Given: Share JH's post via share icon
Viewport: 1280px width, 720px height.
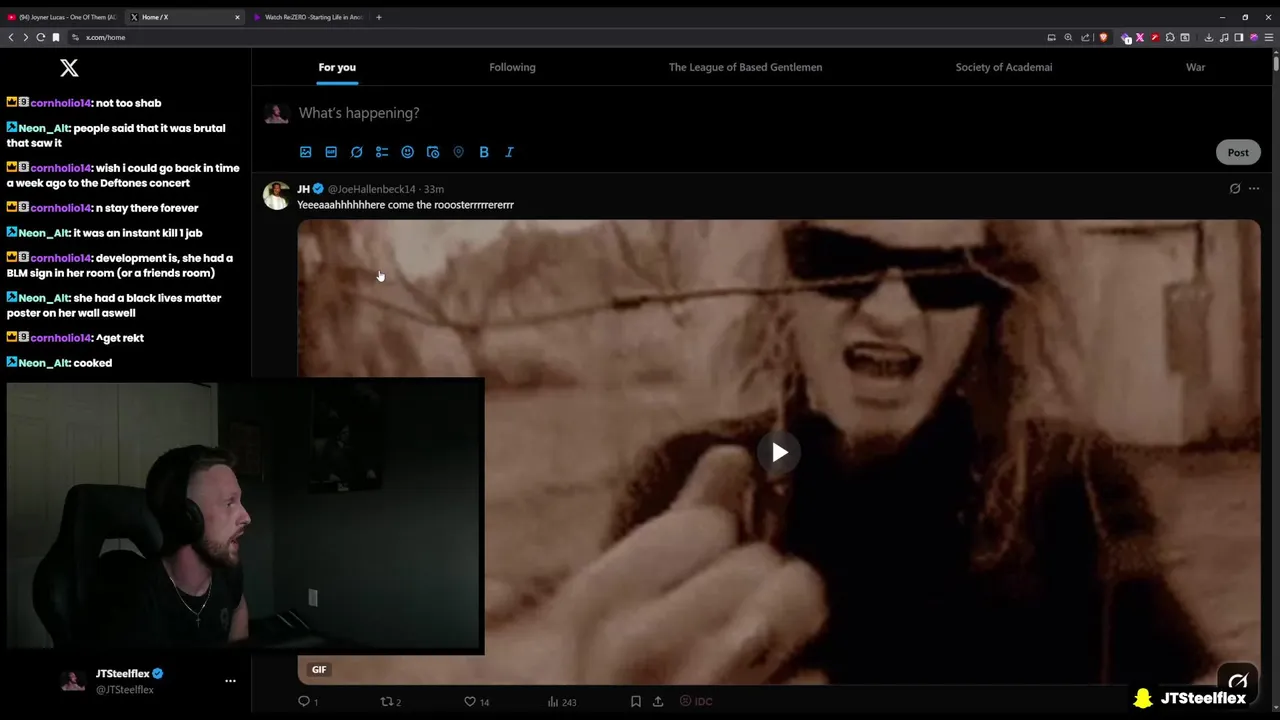Looking at the screenshot, I should [x=658, y=701].
